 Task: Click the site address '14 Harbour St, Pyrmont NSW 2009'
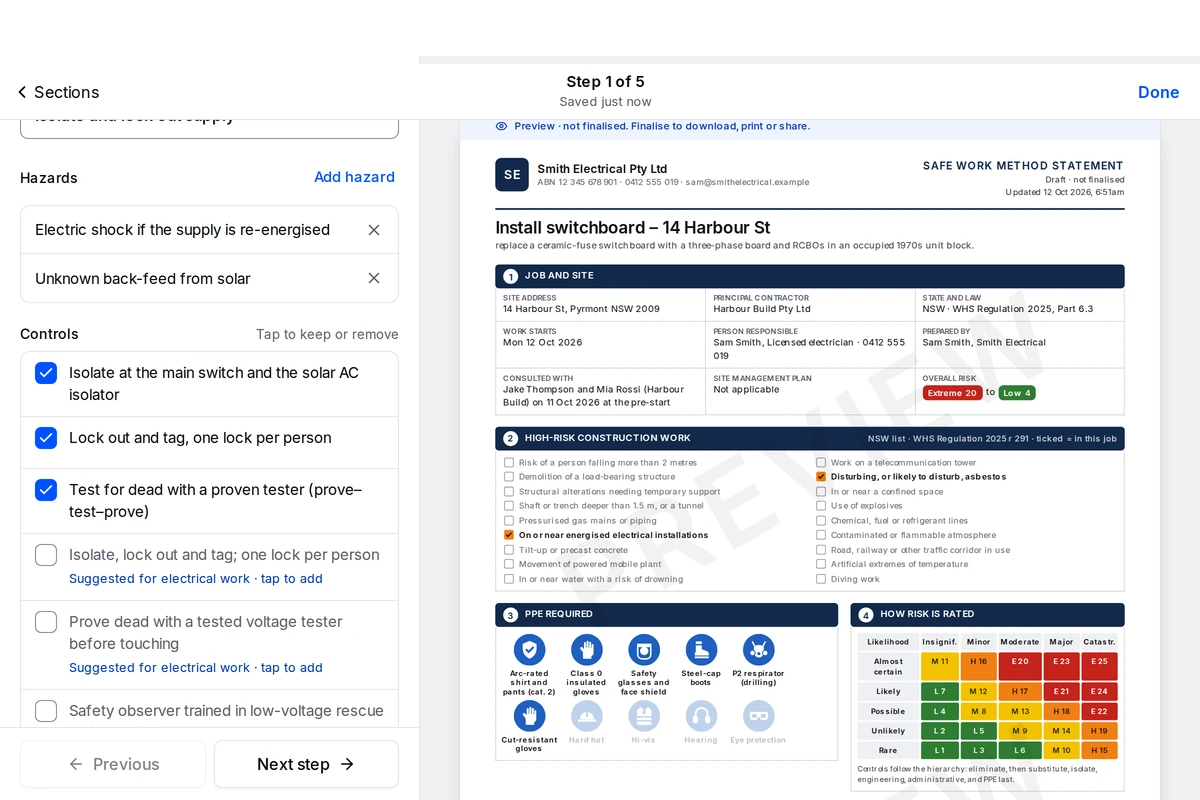click(x=581, y=309)
